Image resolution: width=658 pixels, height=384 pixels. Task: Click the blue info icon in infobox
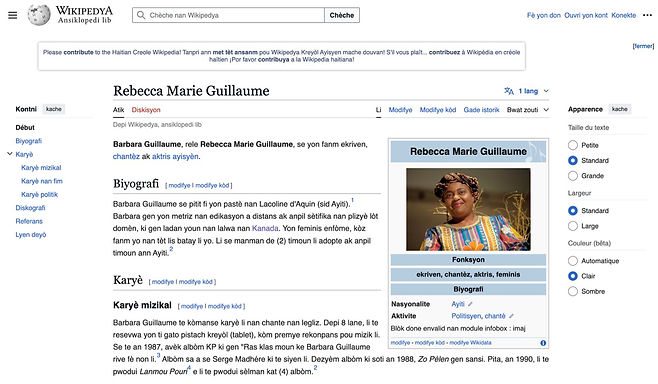point(543,343)
